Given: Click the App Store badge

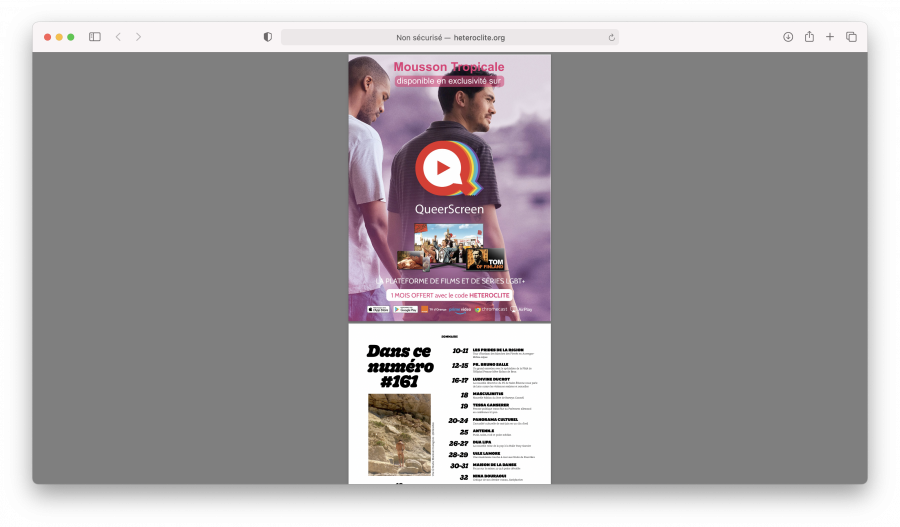Looking at the screenshot, I should click(x=378, y=310).
